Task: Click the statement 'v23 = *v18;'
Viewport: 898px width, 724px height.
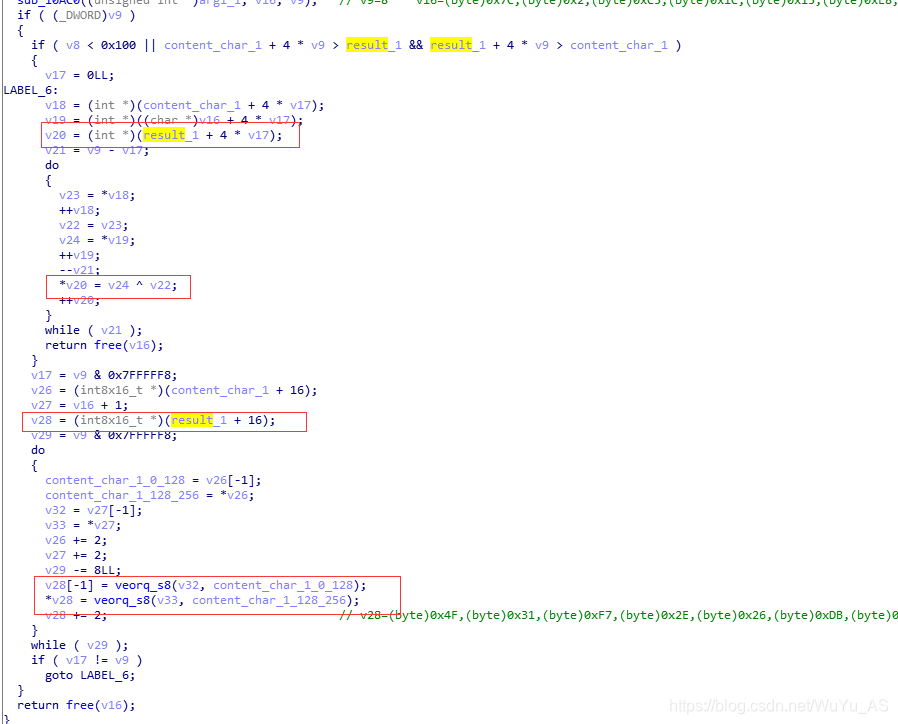Action: pyautogui.click(x=97, y=195)
